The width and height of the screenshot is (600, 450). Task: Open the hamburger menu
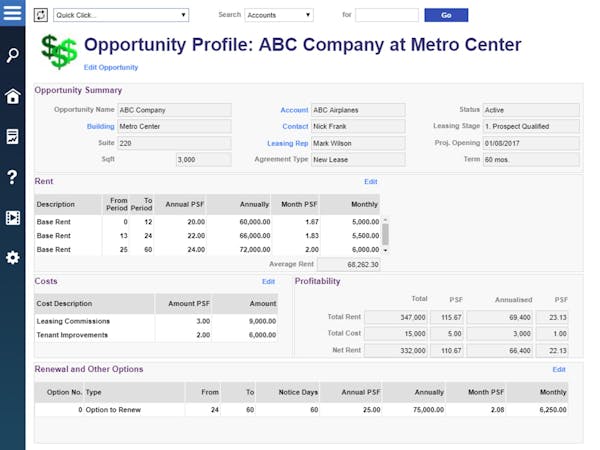[x=12, y=13]
